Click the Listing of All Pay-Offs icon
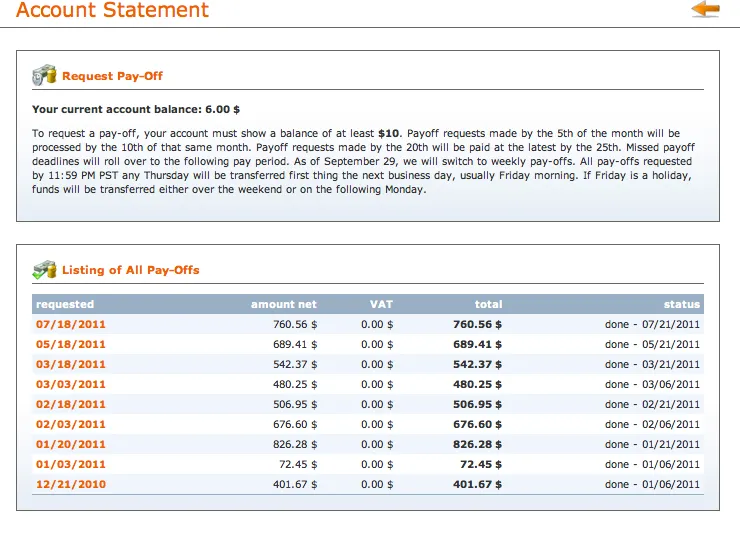740x533 pixels. point(44,270)
